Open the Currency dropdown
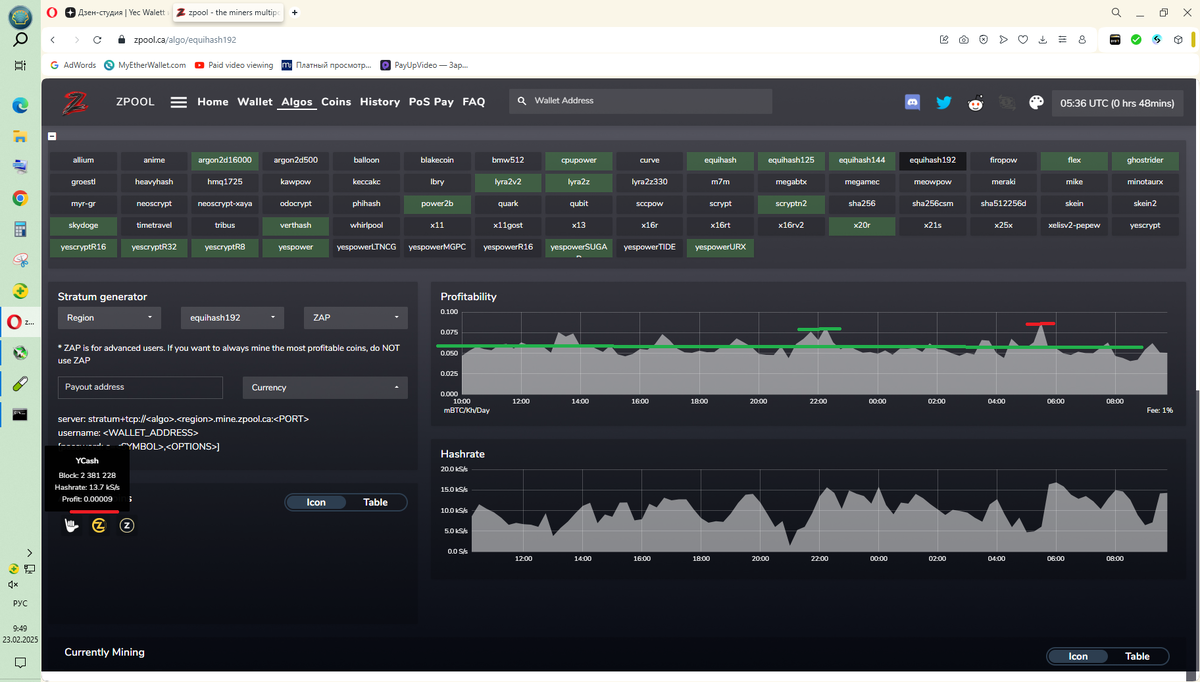This screenshot has width=1200, height=682. 324,387
